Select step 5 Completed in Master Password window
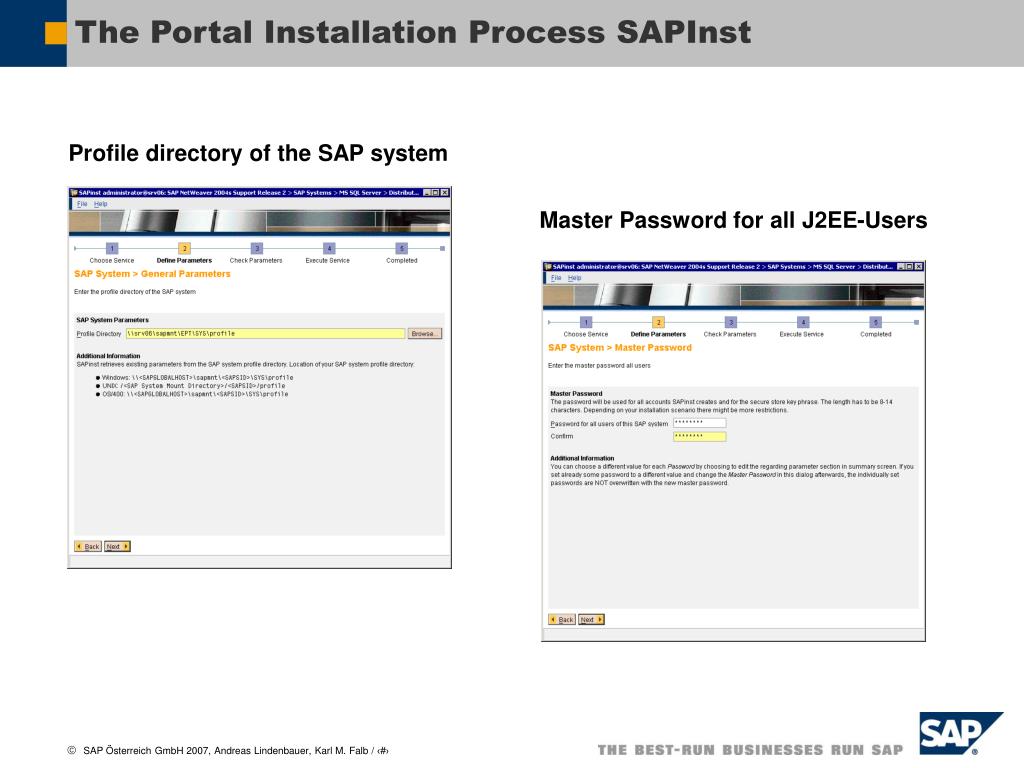This screenshot has height=768, width=1024. 876,322
